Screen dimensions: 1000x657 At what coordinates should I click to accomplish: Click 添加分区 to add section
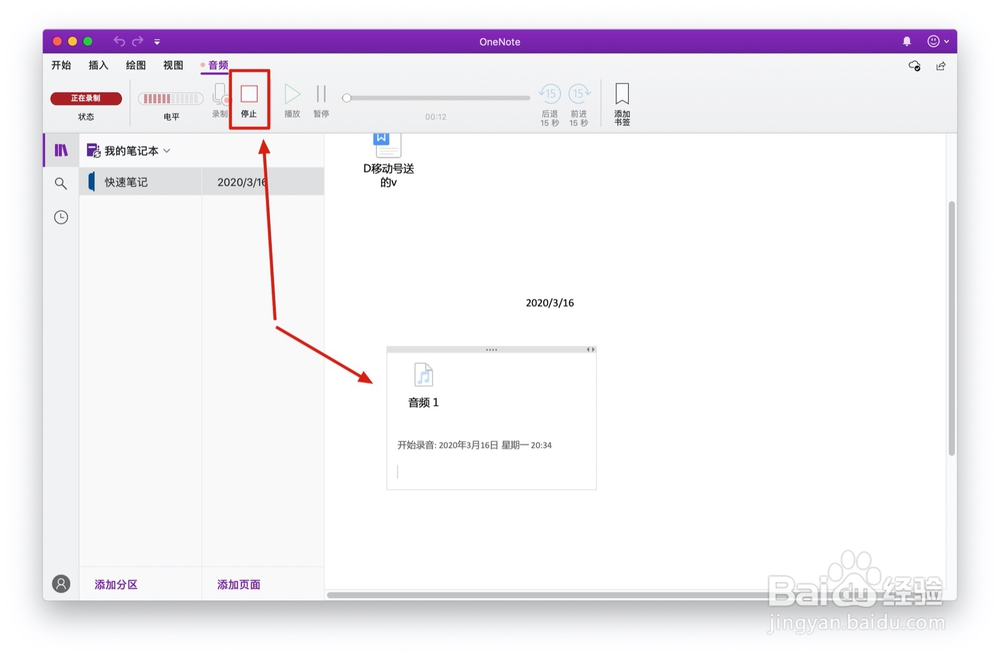pos(116,584)
